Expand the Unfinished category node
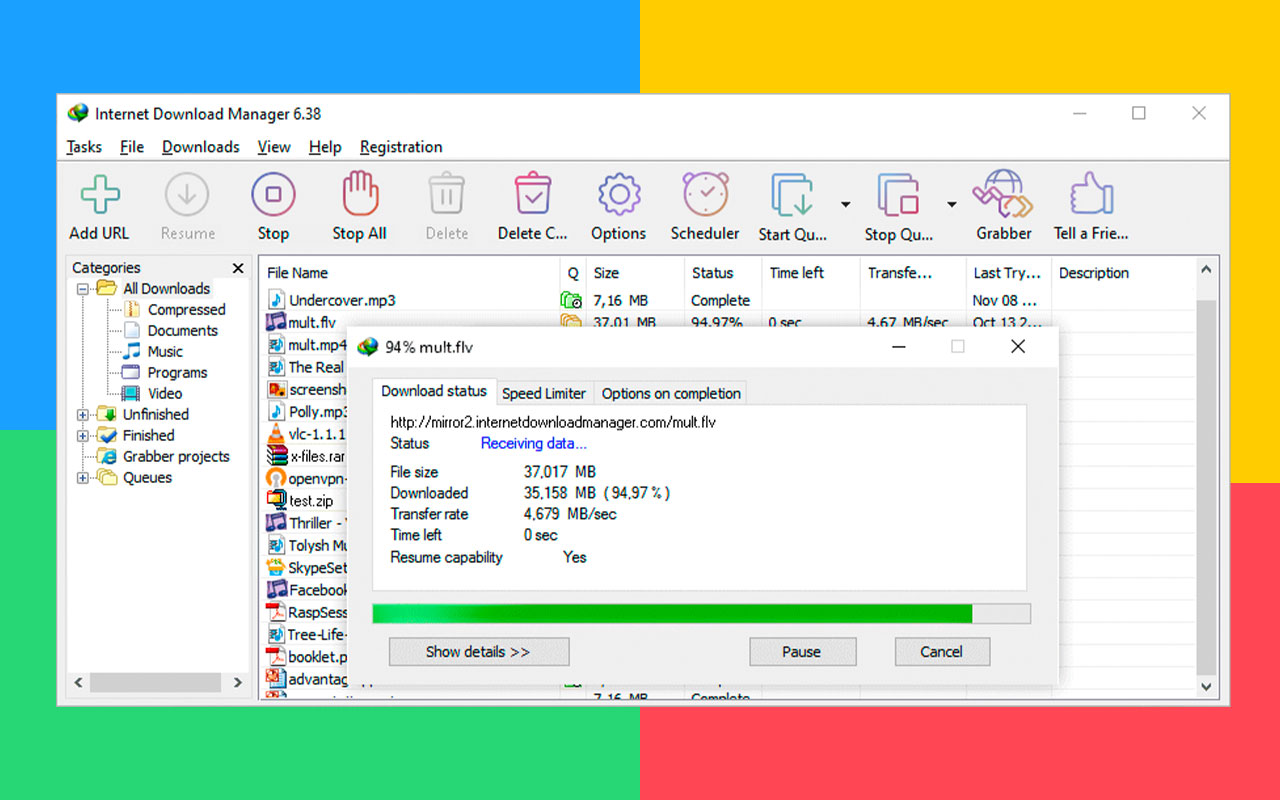Screen dimensions: 1280x800 pos(83,414)
